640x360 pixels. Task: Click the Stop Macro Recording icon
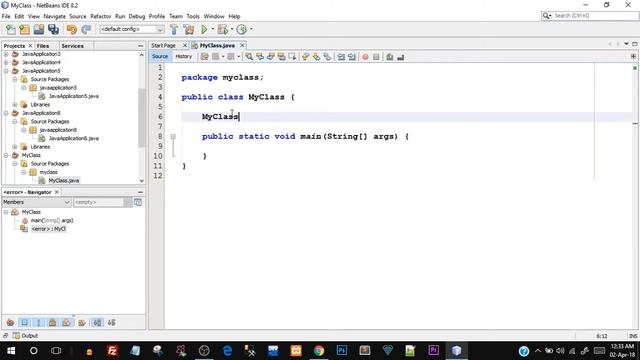click(x=376, y=57)
